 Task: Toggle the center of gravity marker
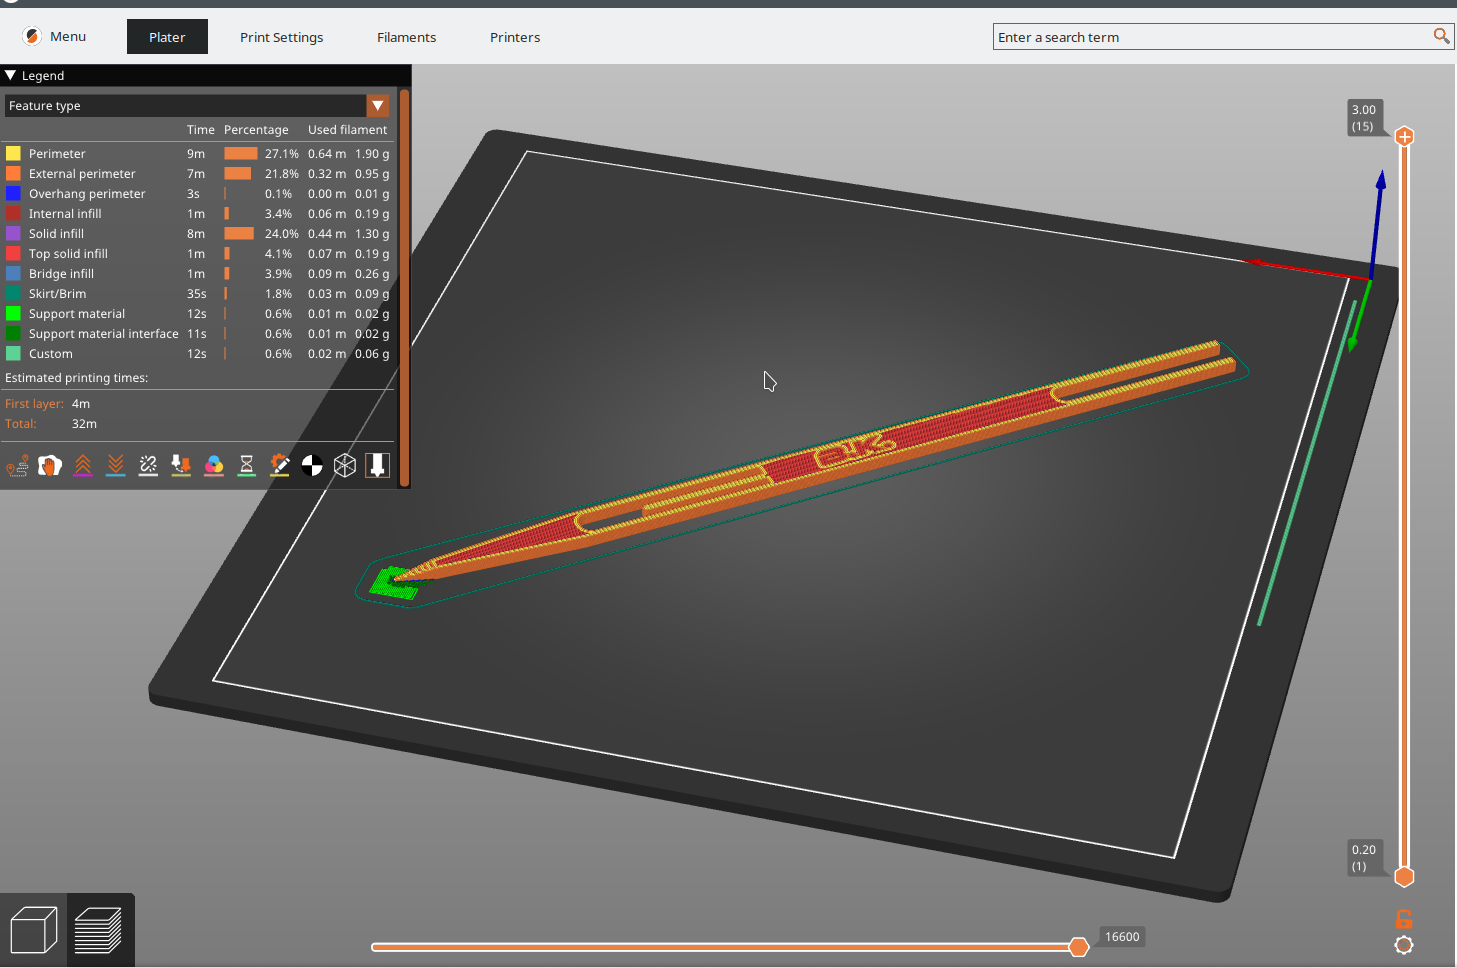click(x=312, y=465)
